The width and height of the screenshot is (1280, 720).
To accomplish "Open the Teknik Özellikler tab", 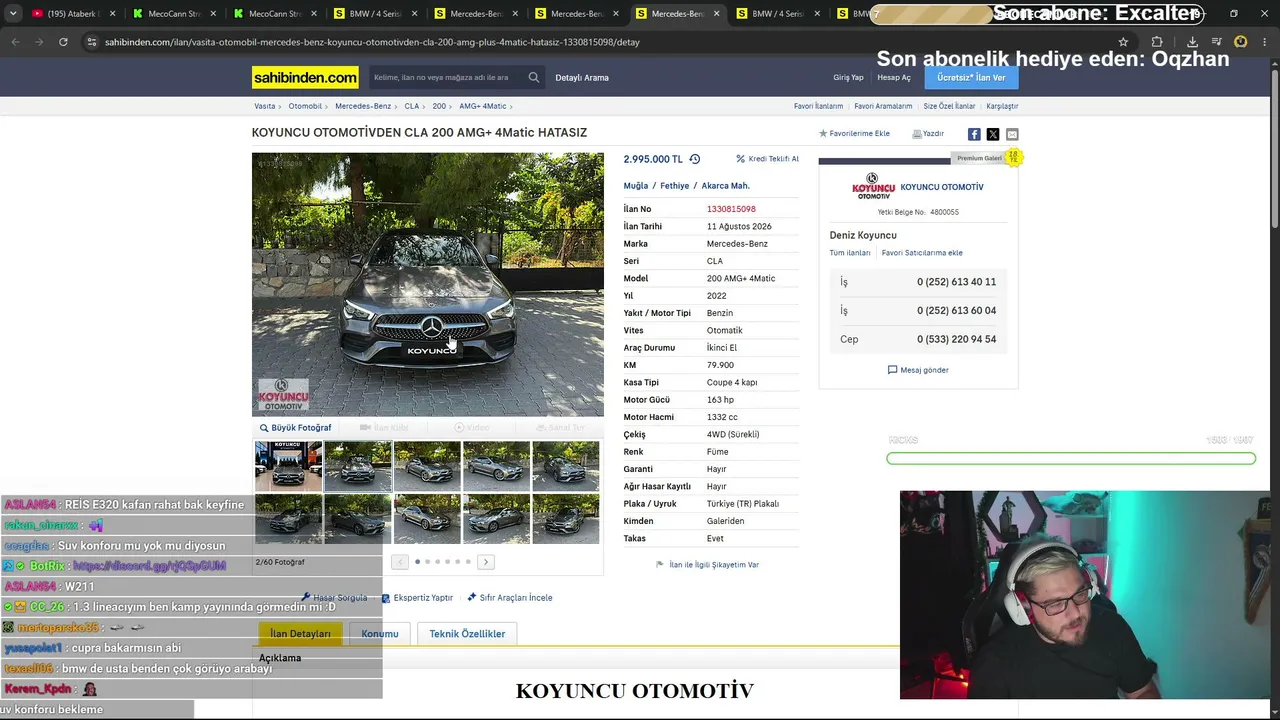I will click(x=467, y=634).
